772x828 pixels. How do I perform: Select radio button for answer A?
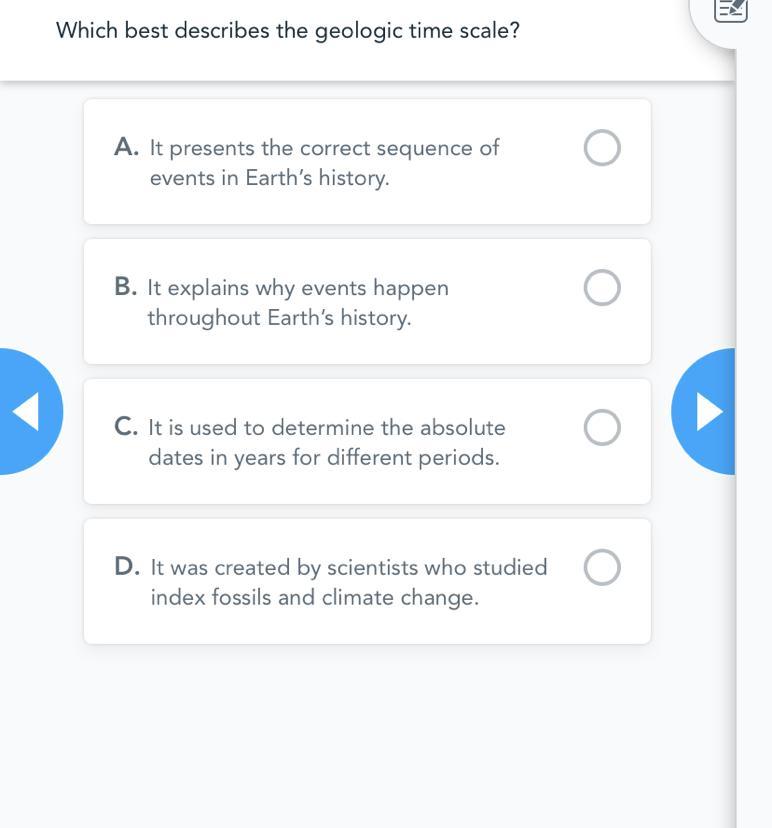tap(602, 148)
